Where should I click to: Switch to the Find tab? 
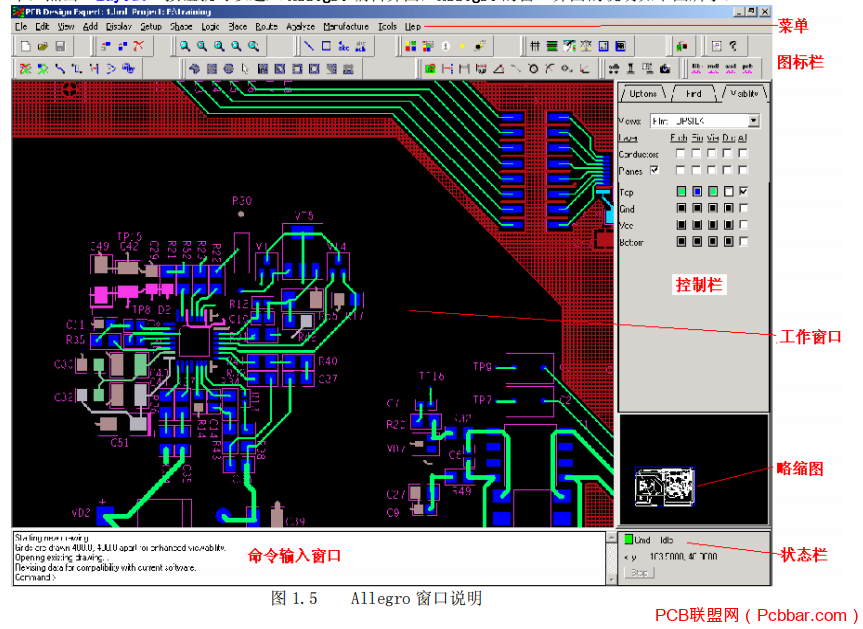pos(693,94)
